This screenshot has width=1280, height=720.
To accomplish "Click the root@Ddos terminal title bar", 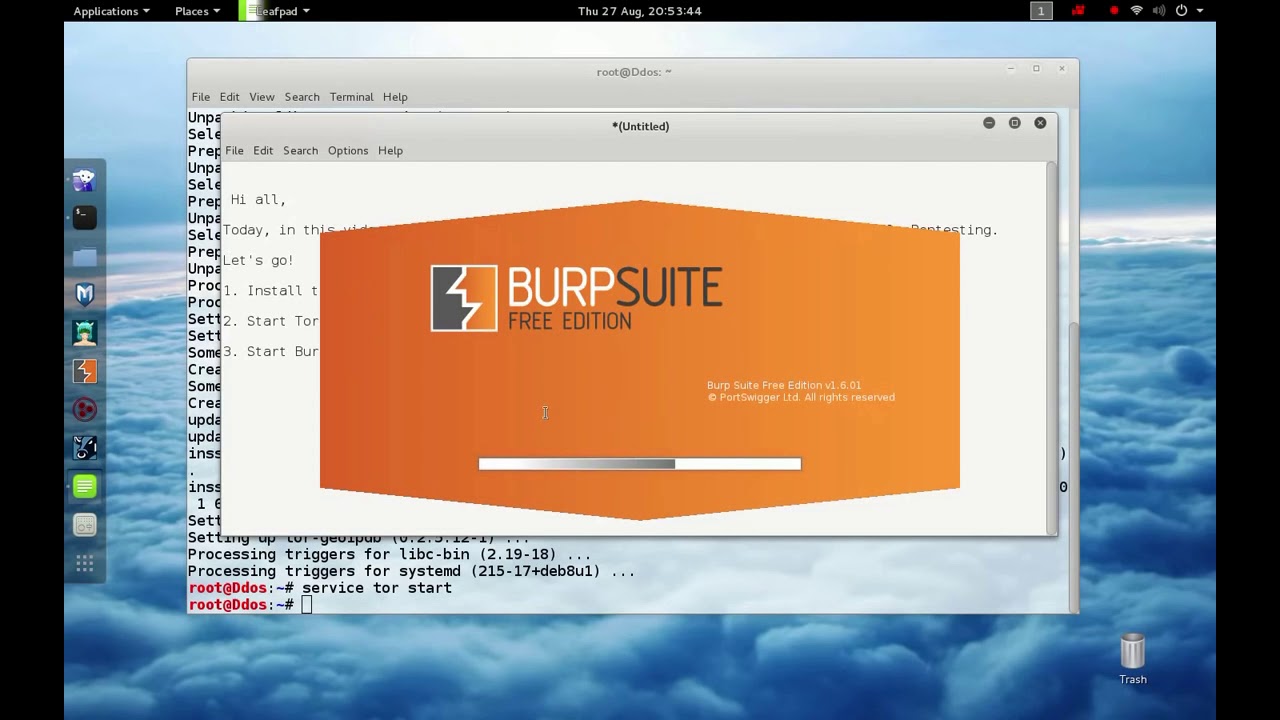I will [x=633, y=72].
